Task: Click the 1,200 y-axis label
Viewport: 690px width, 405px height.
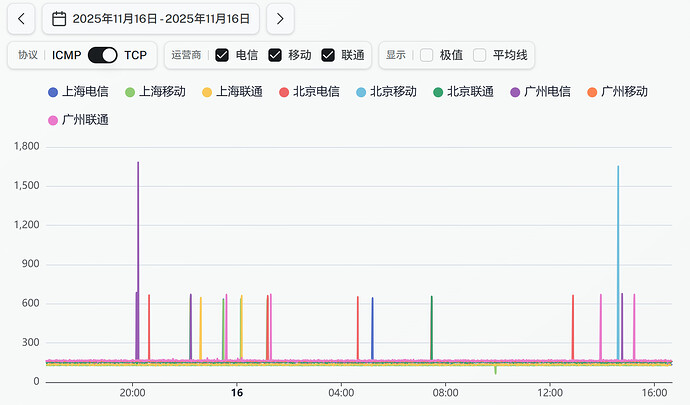Action: tap(26, 225)
